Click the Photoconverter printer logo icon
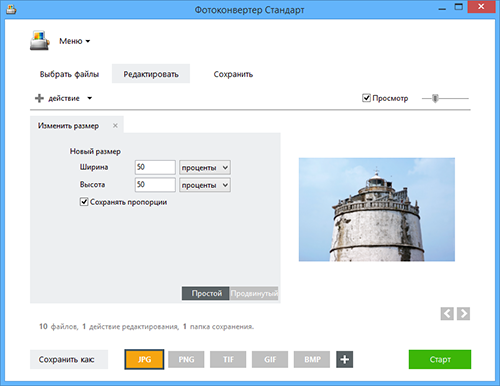 click(40, 40)
